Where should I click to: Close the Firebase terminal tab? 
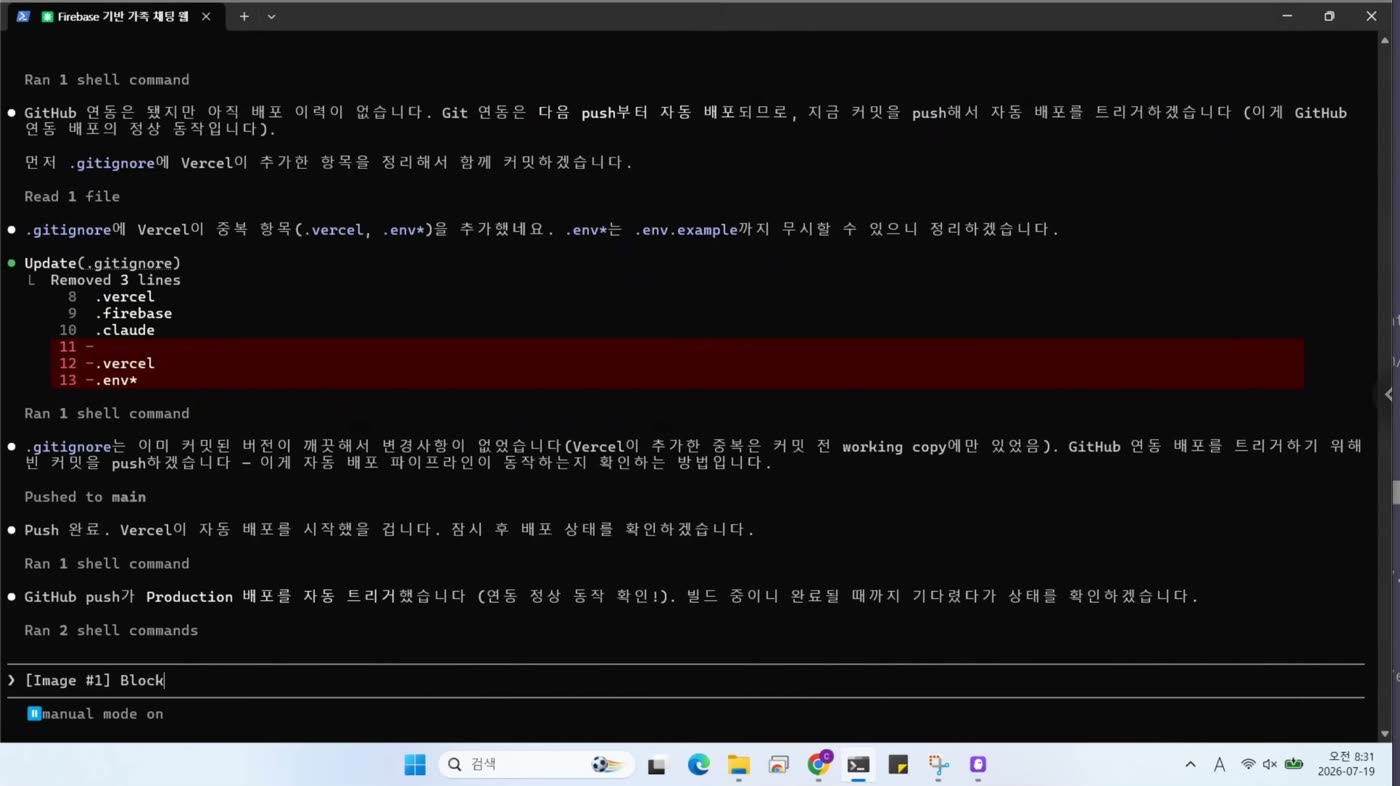coord(206,16)
